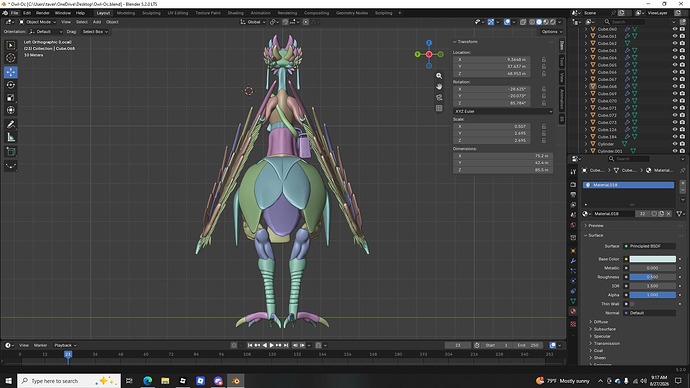Image resolution: width=690 pixels, height=388 pixels.
Task: Adjust the Alpha slider
Action: 653,295
